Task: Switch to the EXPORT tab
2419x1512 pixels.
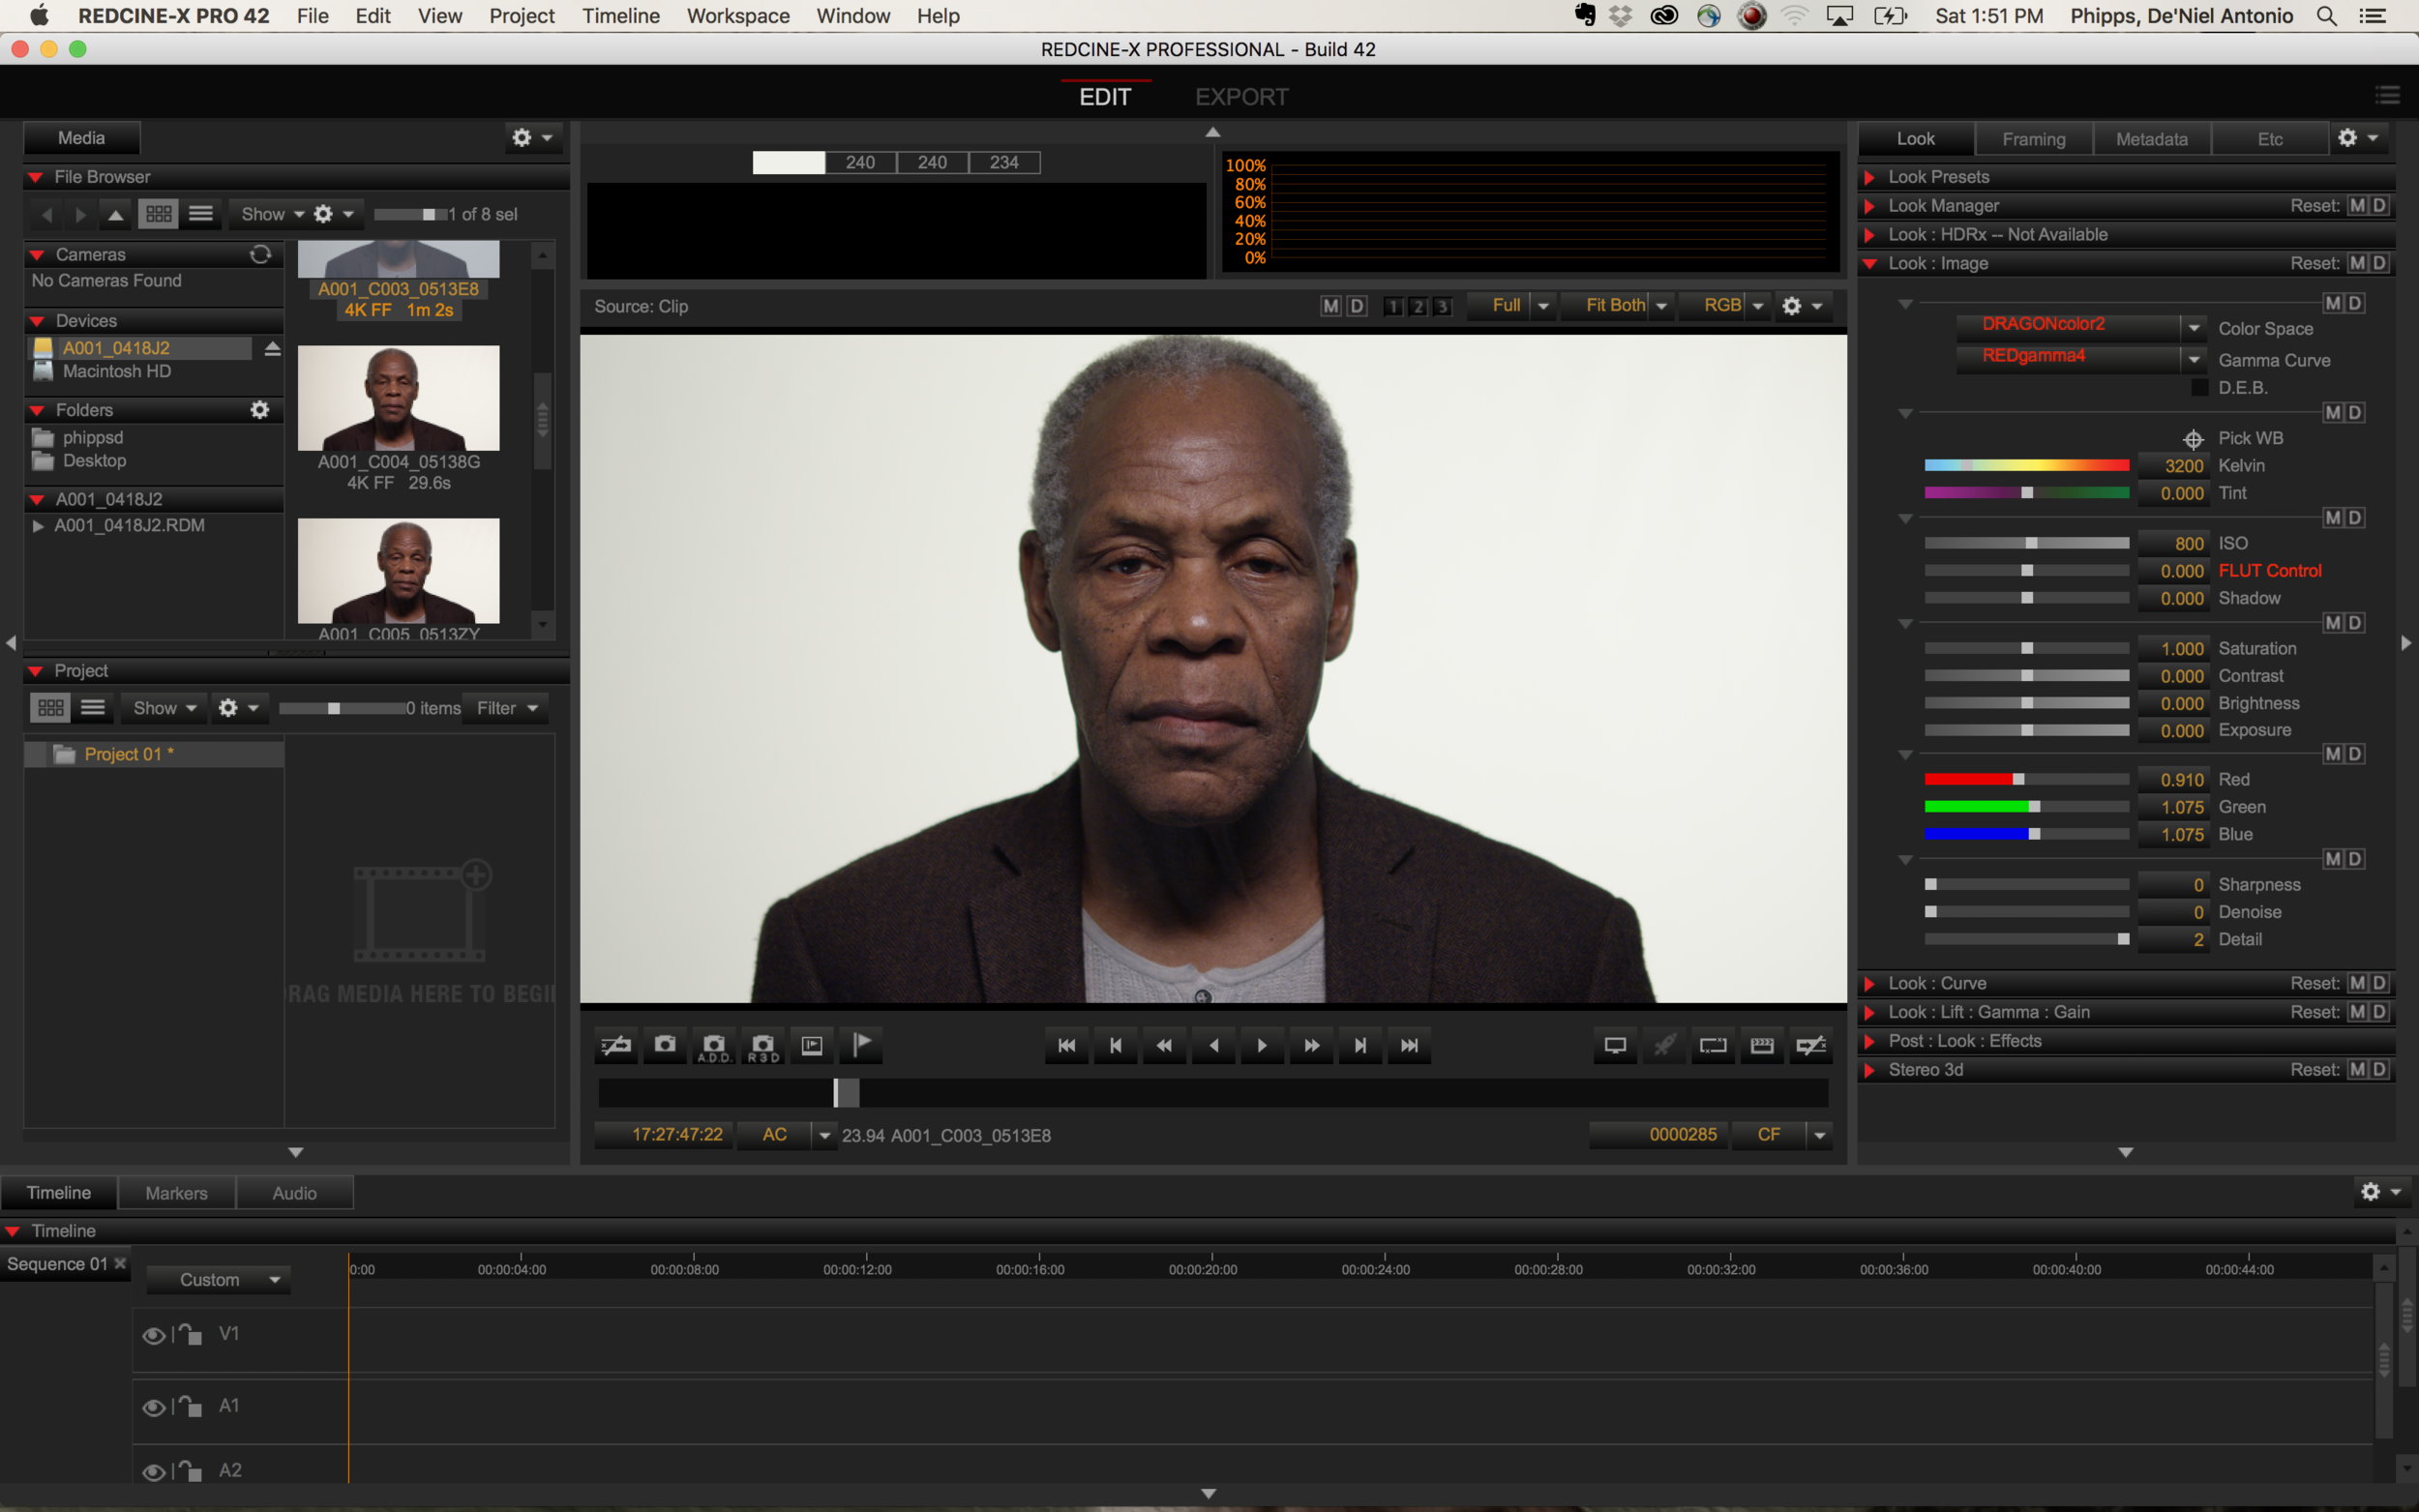Action: [1241, 97]
